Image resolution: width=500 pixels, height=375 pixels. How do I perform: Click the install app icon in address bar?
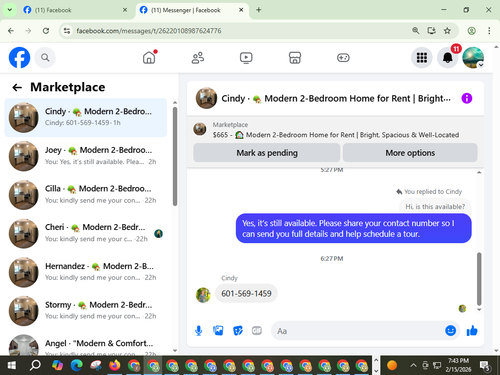(x=431, y=31)
